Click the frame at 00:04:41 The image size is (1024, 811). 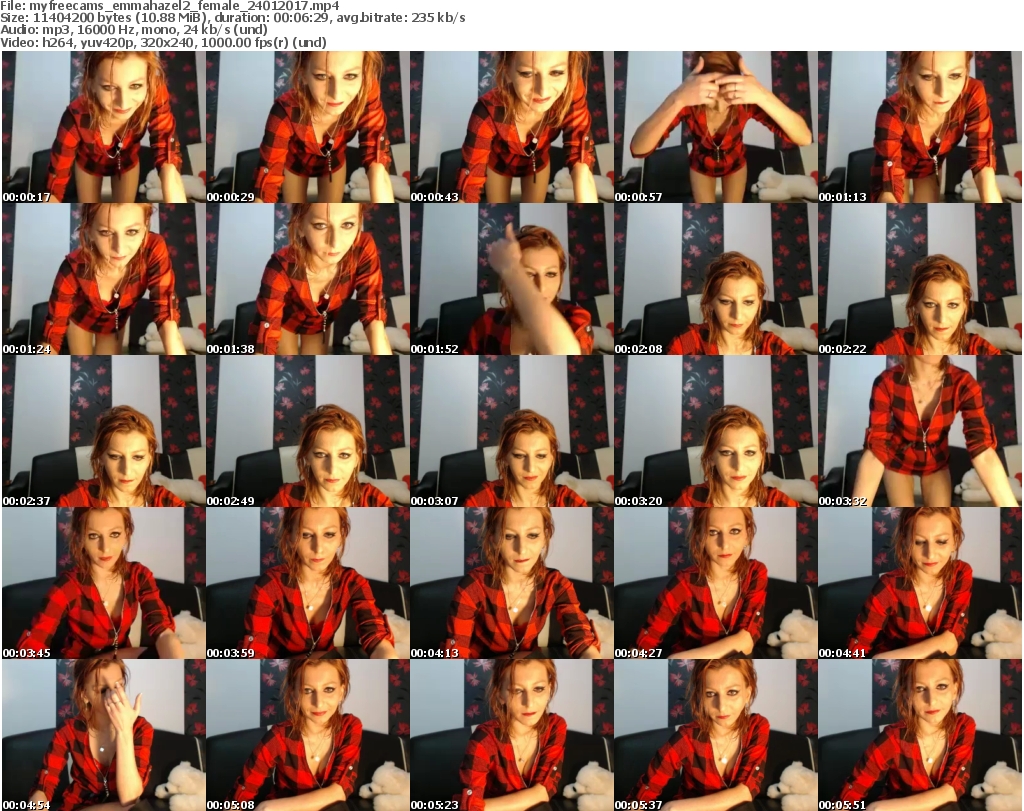pyautogui.click(x=920, y=583)
